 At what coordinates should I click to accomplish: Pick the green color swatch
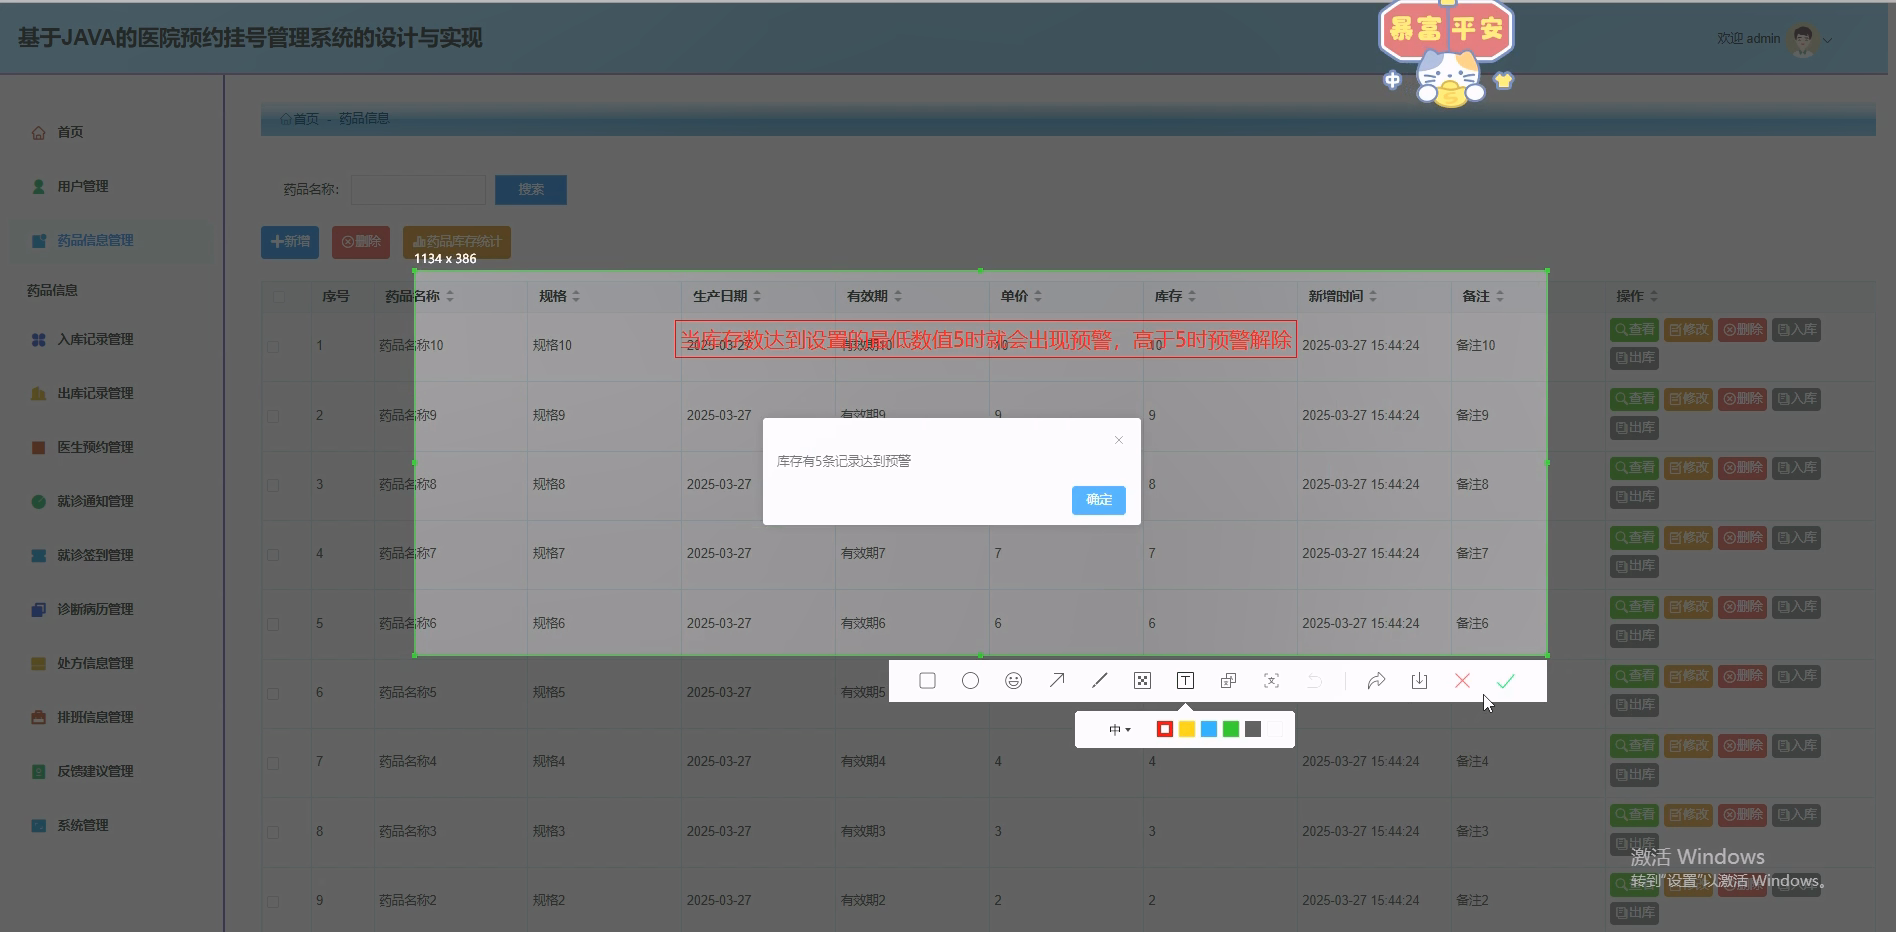[1231, 729]
